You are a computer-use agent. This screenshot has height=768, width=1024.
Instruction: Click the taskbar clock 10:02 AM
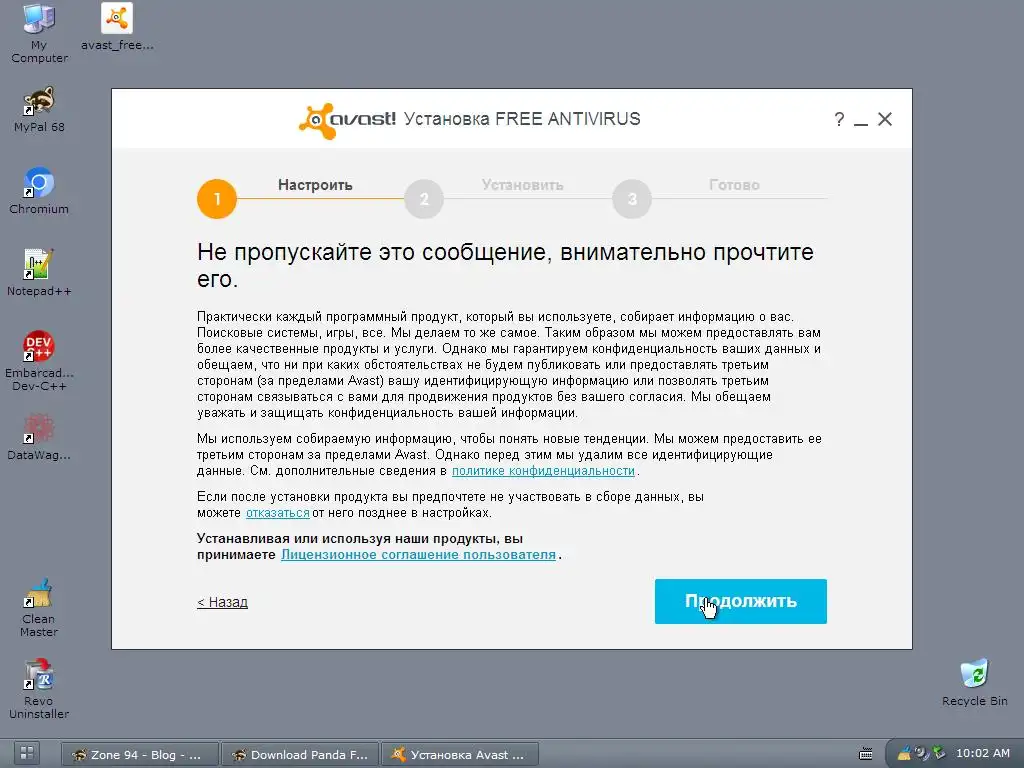(x=982, y=754)
